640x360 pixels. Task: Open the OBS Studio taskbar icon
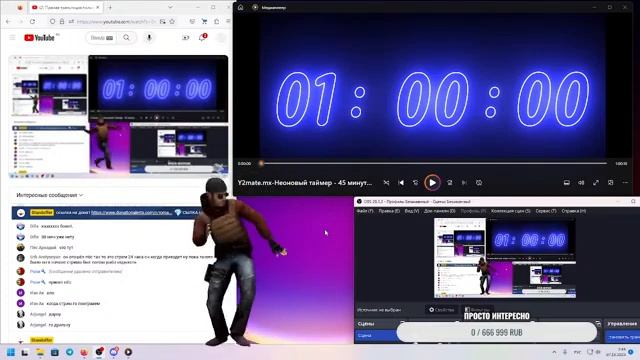tap(99, 352)
